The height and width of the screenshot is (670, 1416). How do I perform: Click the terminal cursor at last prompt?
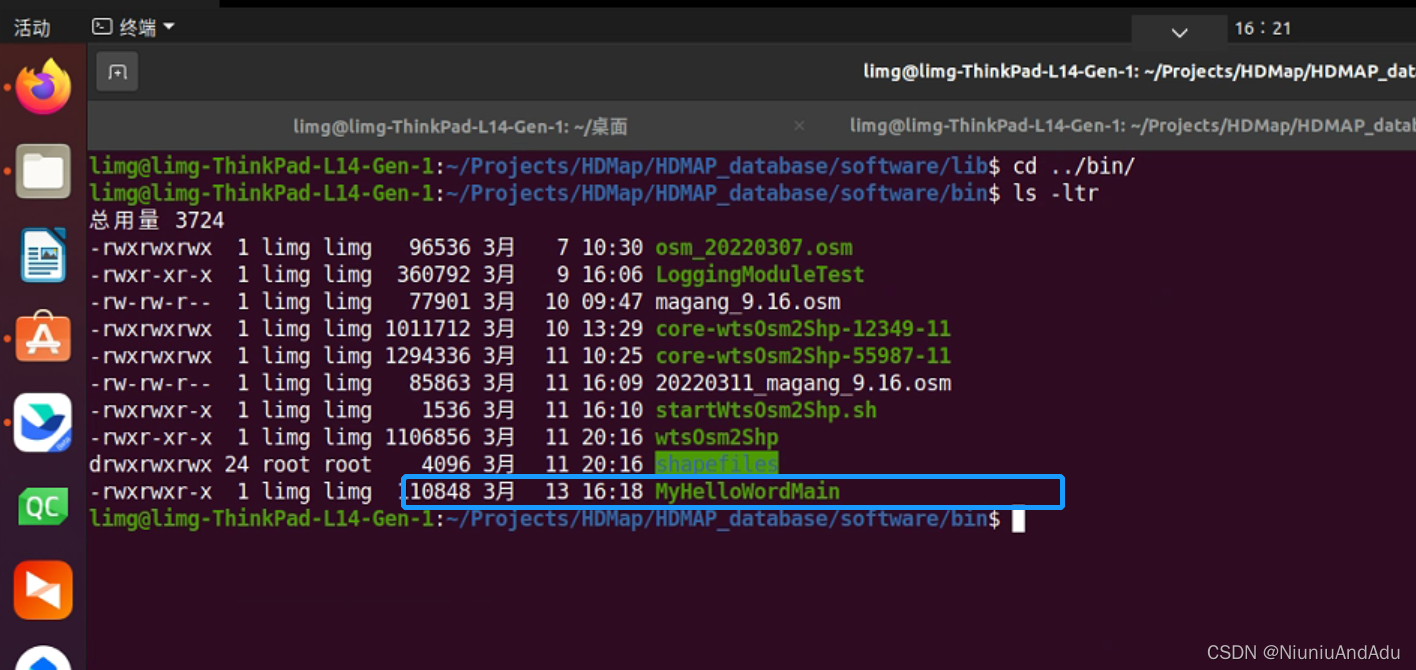click(1018, 519)
